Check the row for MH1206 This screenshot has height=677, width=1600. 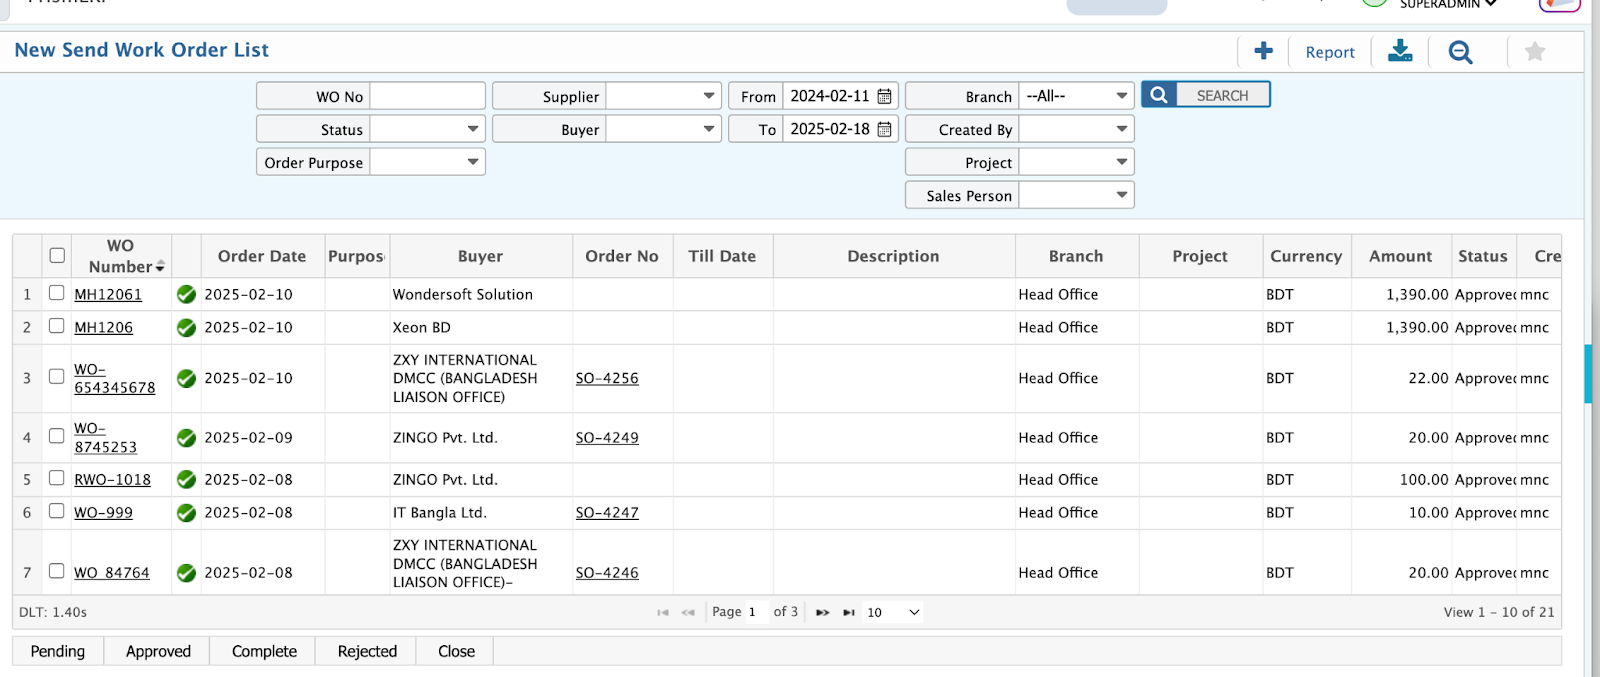point(57,326)
